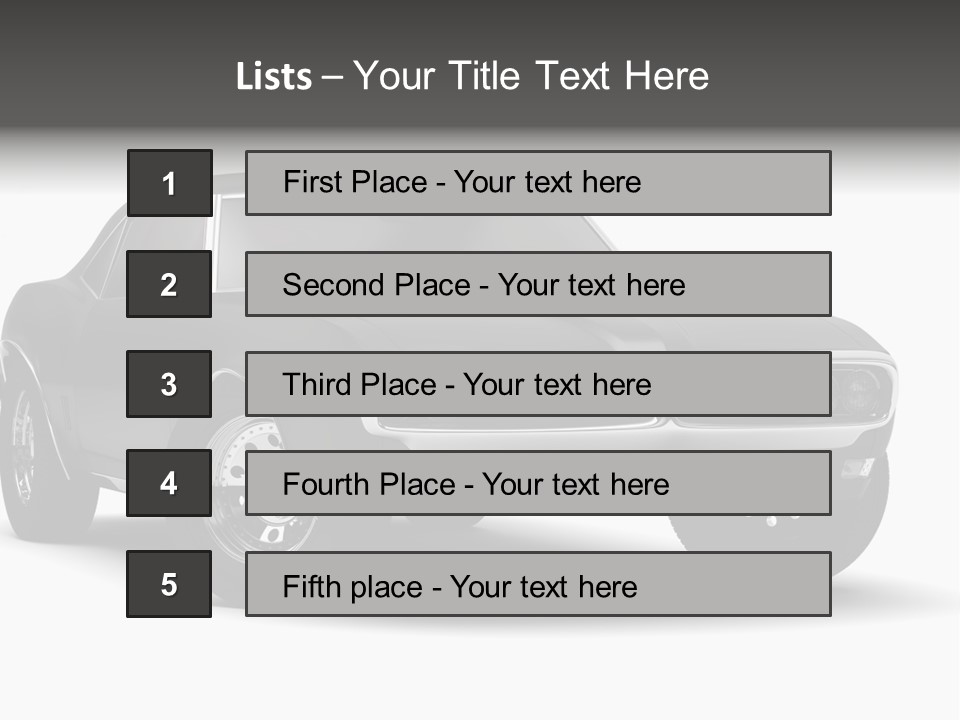Click empty white area below Fifth place

coord(480,670)
